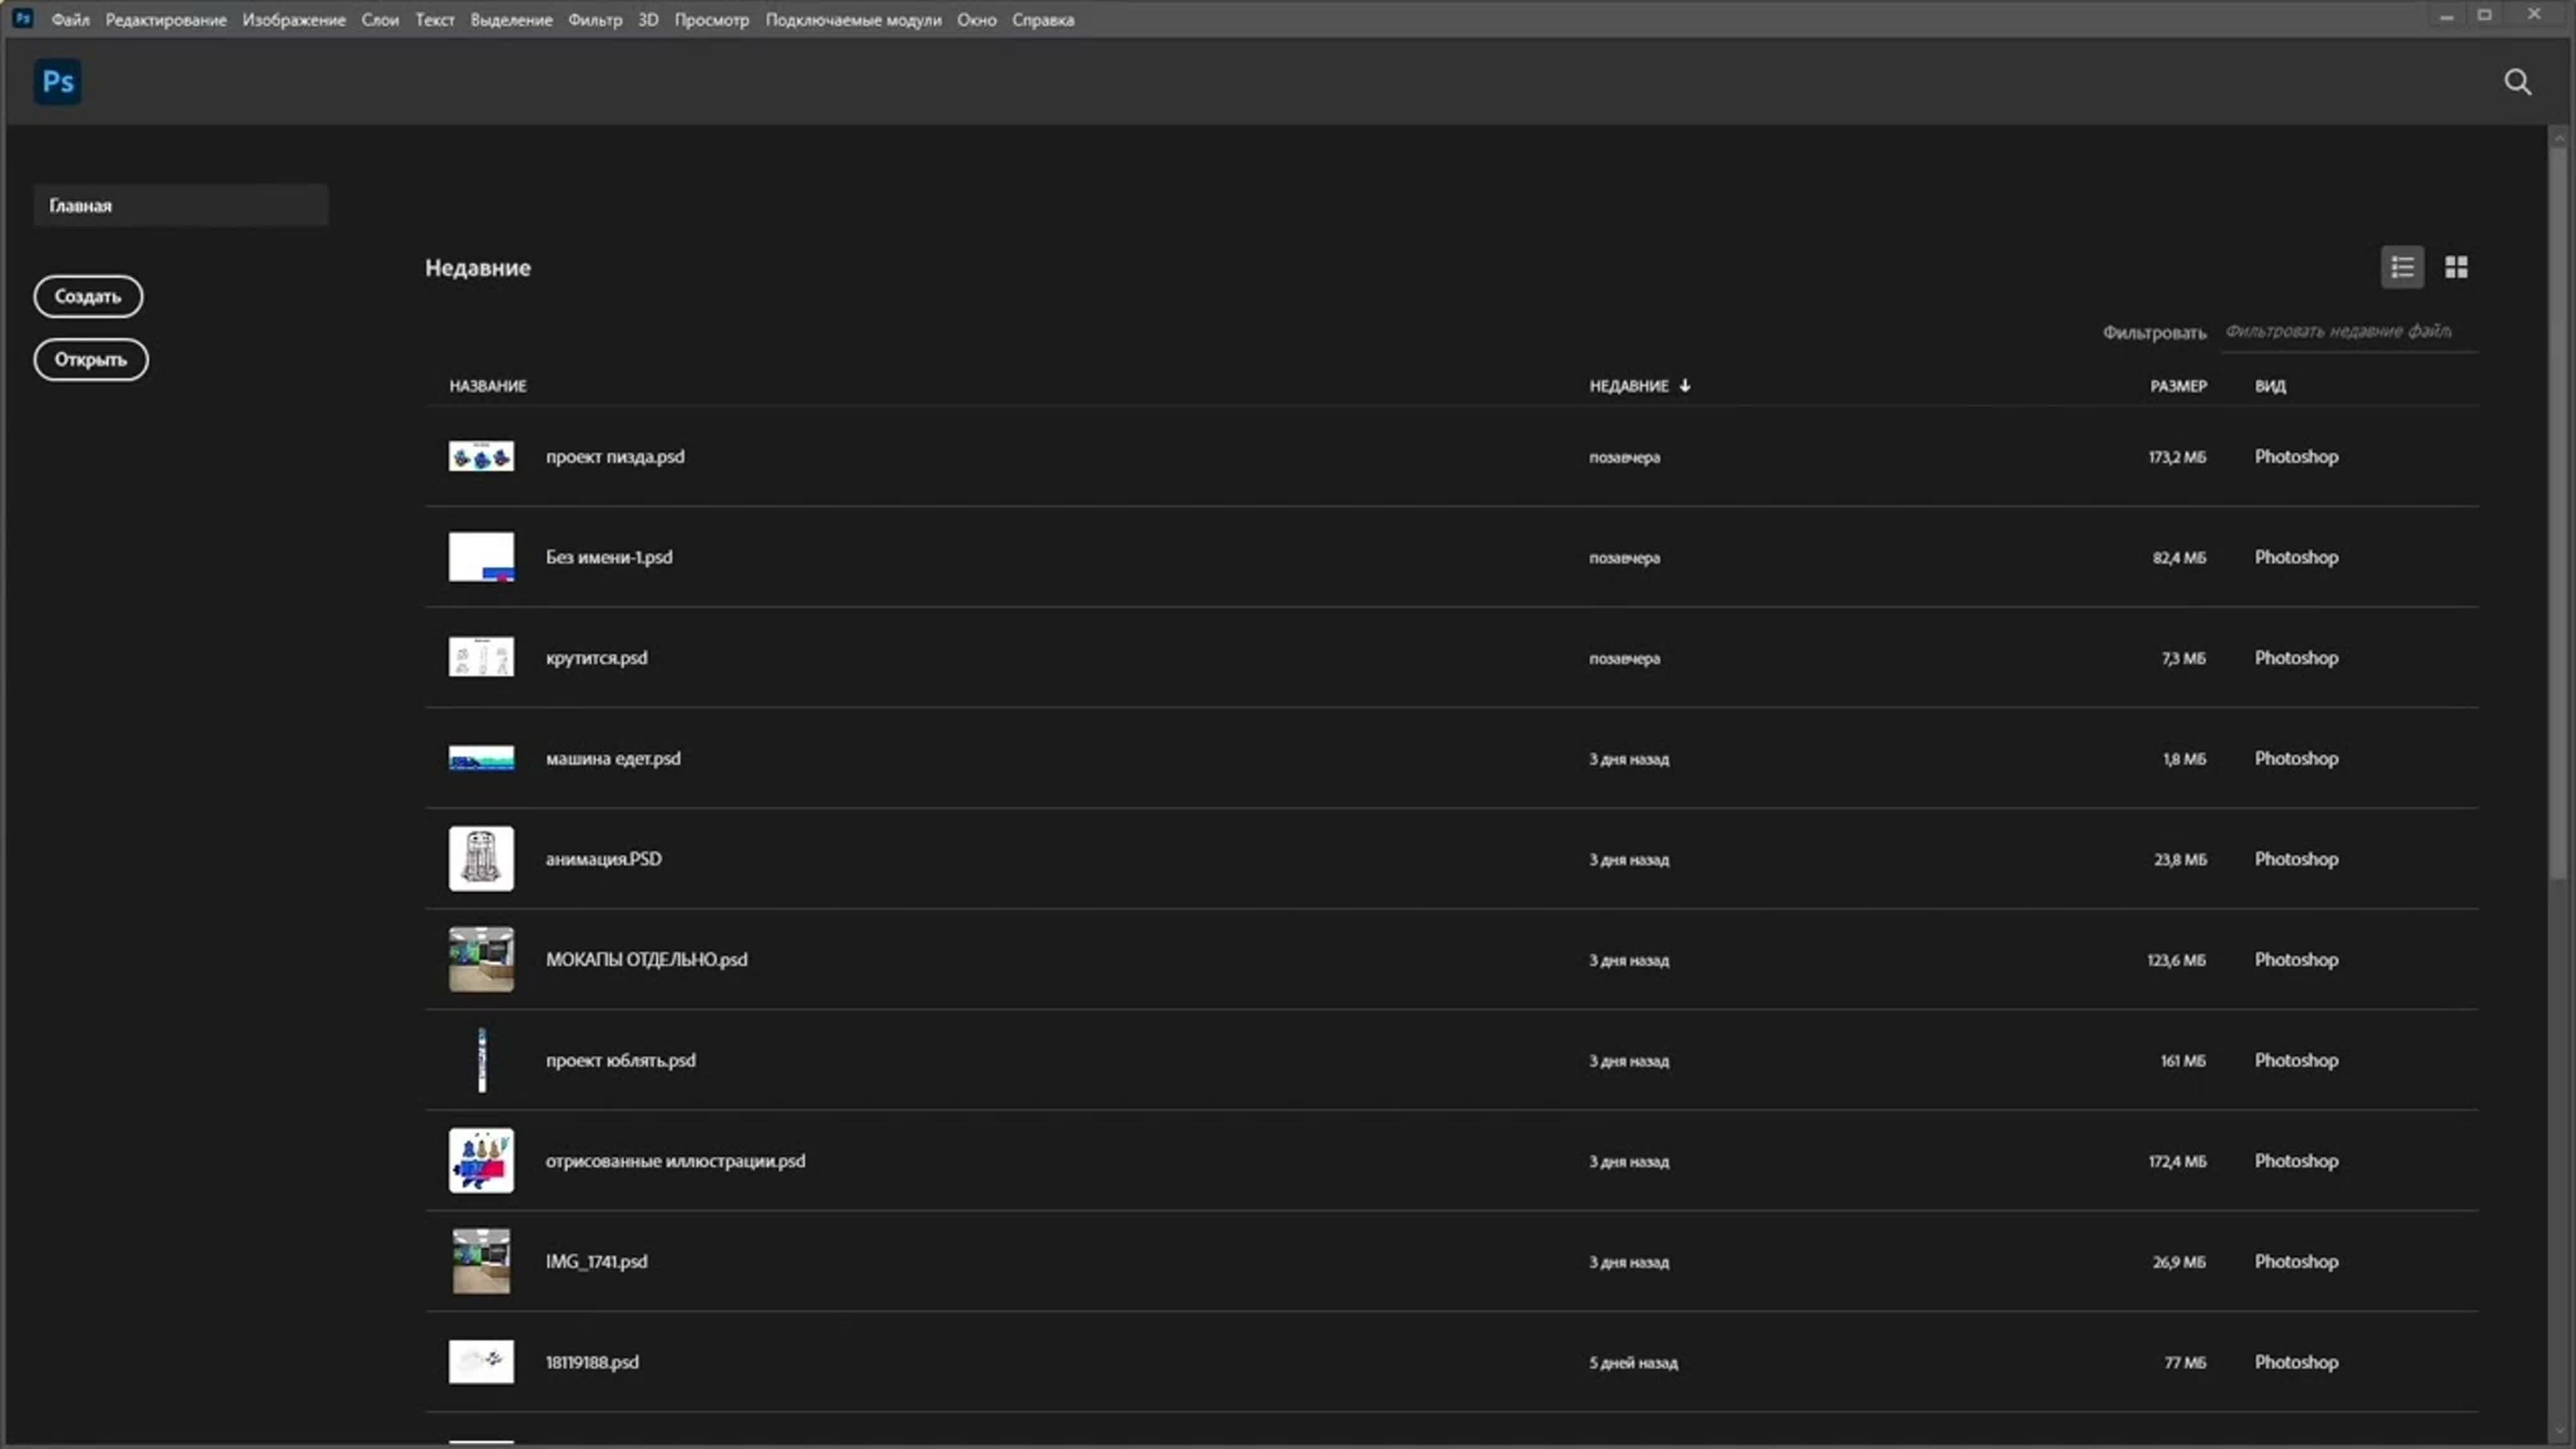Click the search magnifier icon
Image resolution: width=2576 pixels, height=1449 pixels.
(2517, 82)
